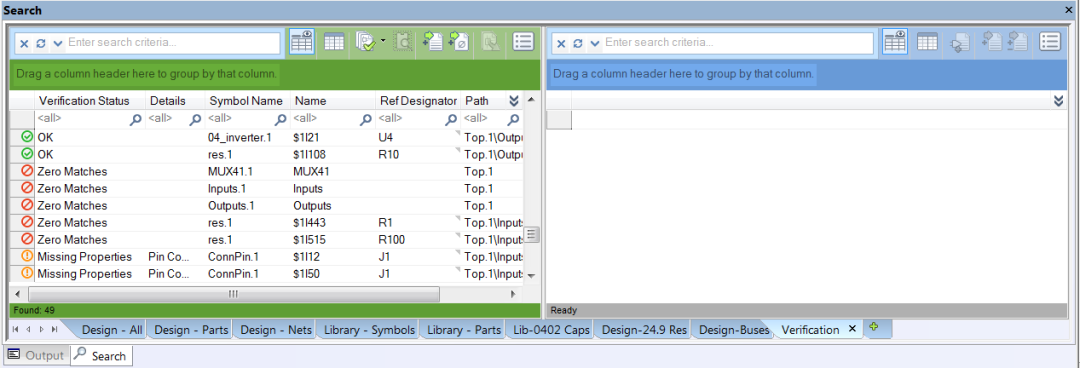Switch to Library - Symbols tab
This screenshot has width=1080, height=368.
(369, 329)
